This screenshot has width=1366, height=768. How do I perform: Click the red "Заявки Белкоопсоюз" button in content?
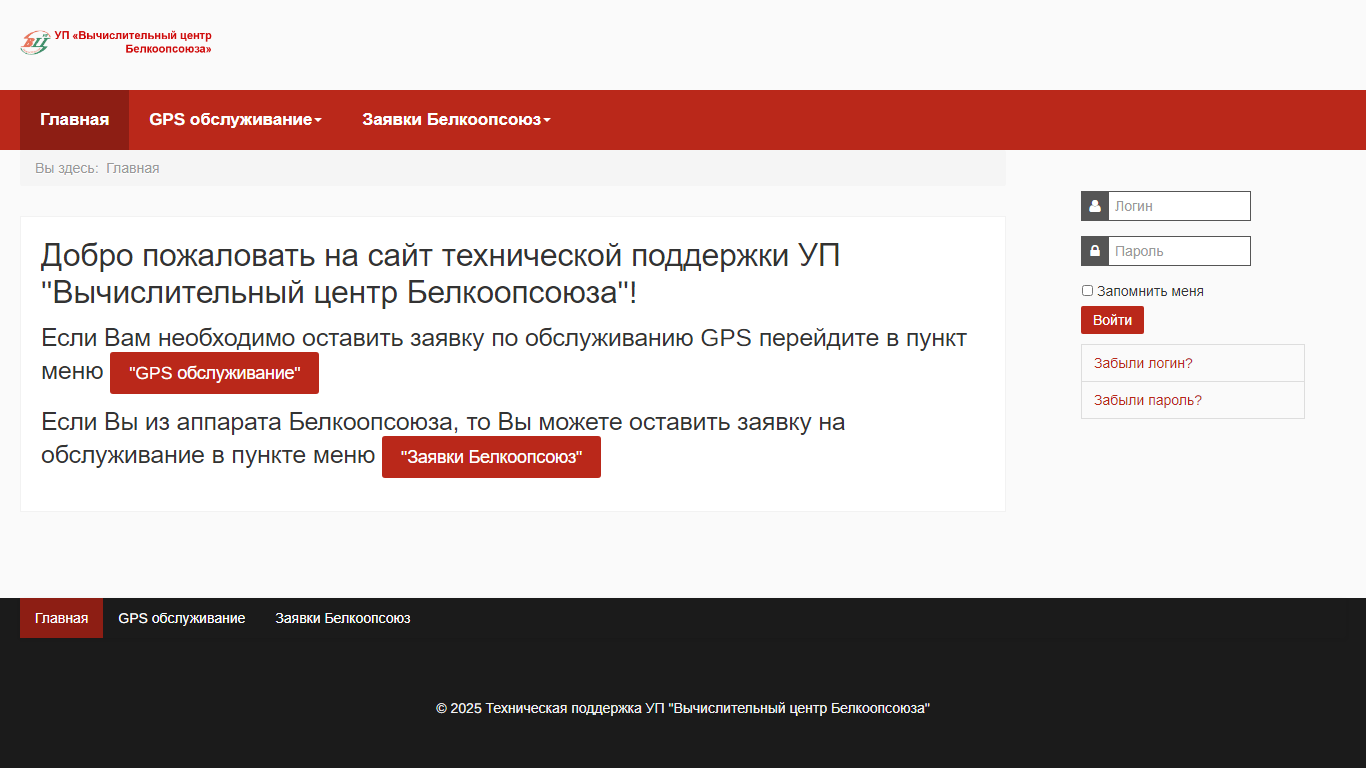point(491,457)
